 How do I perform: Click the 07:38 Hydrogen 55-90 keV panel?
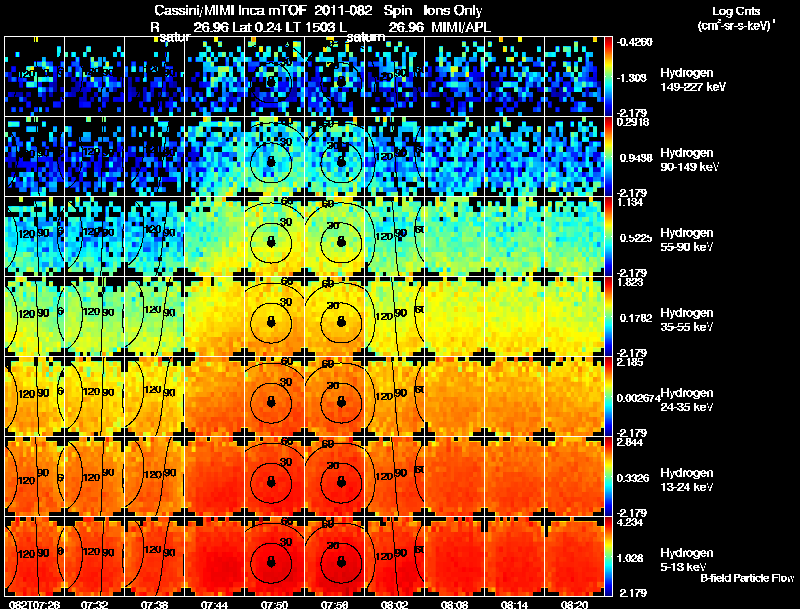pyautogui.click(x=155, y=236)
